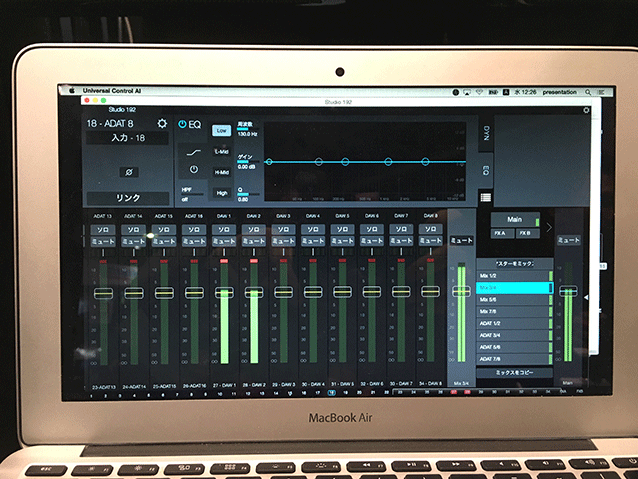
Task: Click the 23-ADAT13 channel label
Action: pos(103,387)
